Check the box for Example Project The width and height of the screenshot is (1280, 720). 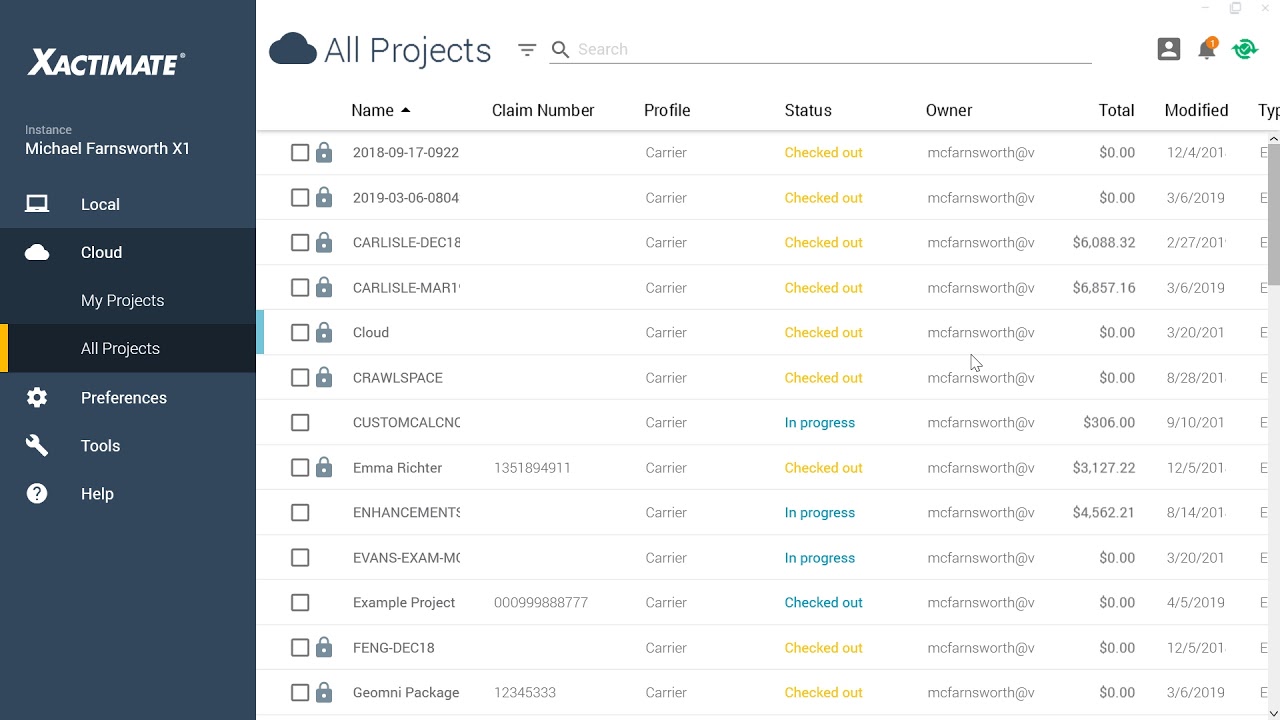pyautogui.click(x=300, y=603)
